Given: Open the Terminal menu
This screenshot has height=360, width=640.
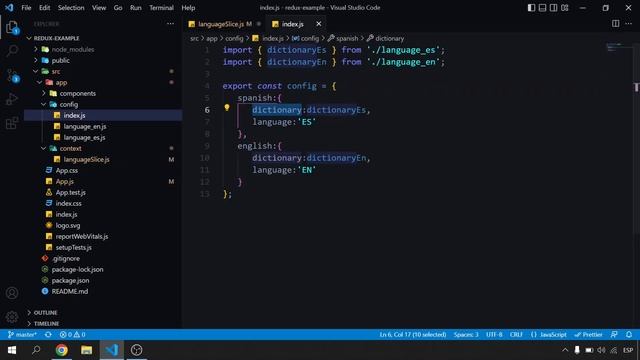Looking at the screenshot, I should click(x=161, y=8).
